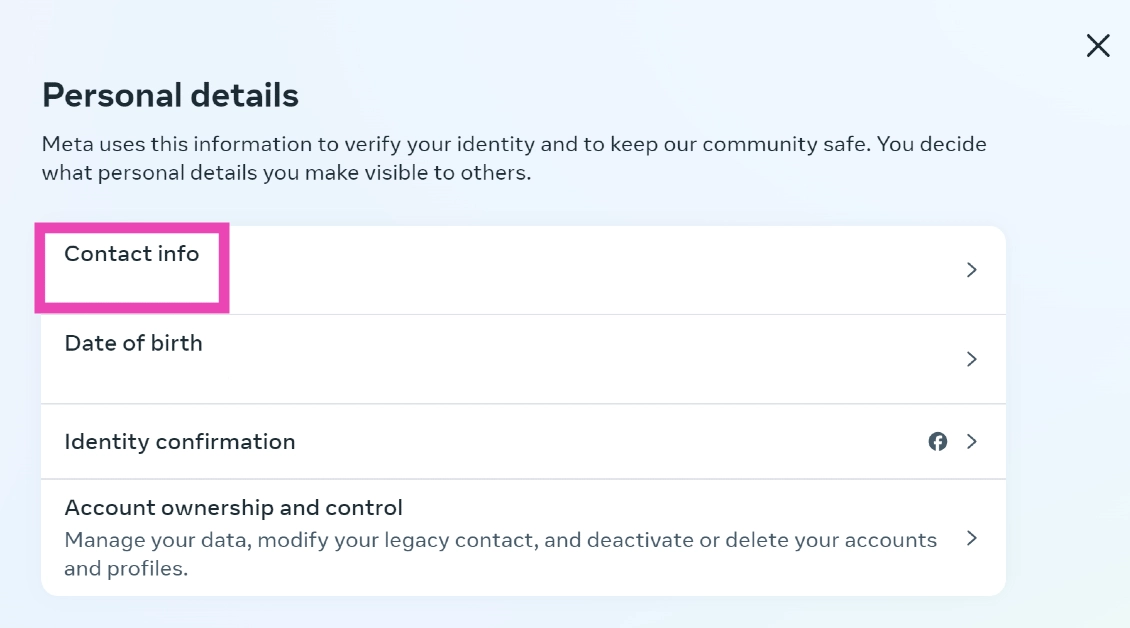This screenshot has height=628, width=1130.
Task: Expand Date of birth using its chevron
Action: click(971, 359)
